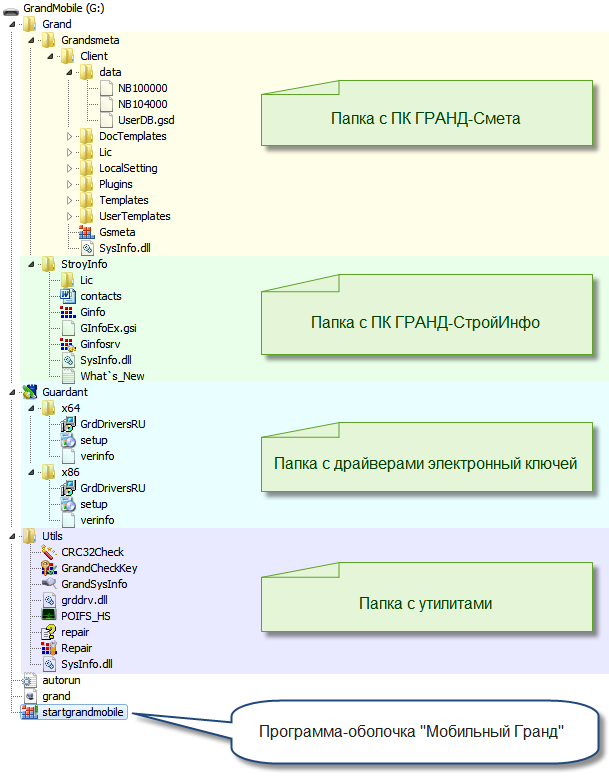Click the POIFS_HS program icon
Screen dimensions: 609x777
pyautogui.click(x=48, y=616)
